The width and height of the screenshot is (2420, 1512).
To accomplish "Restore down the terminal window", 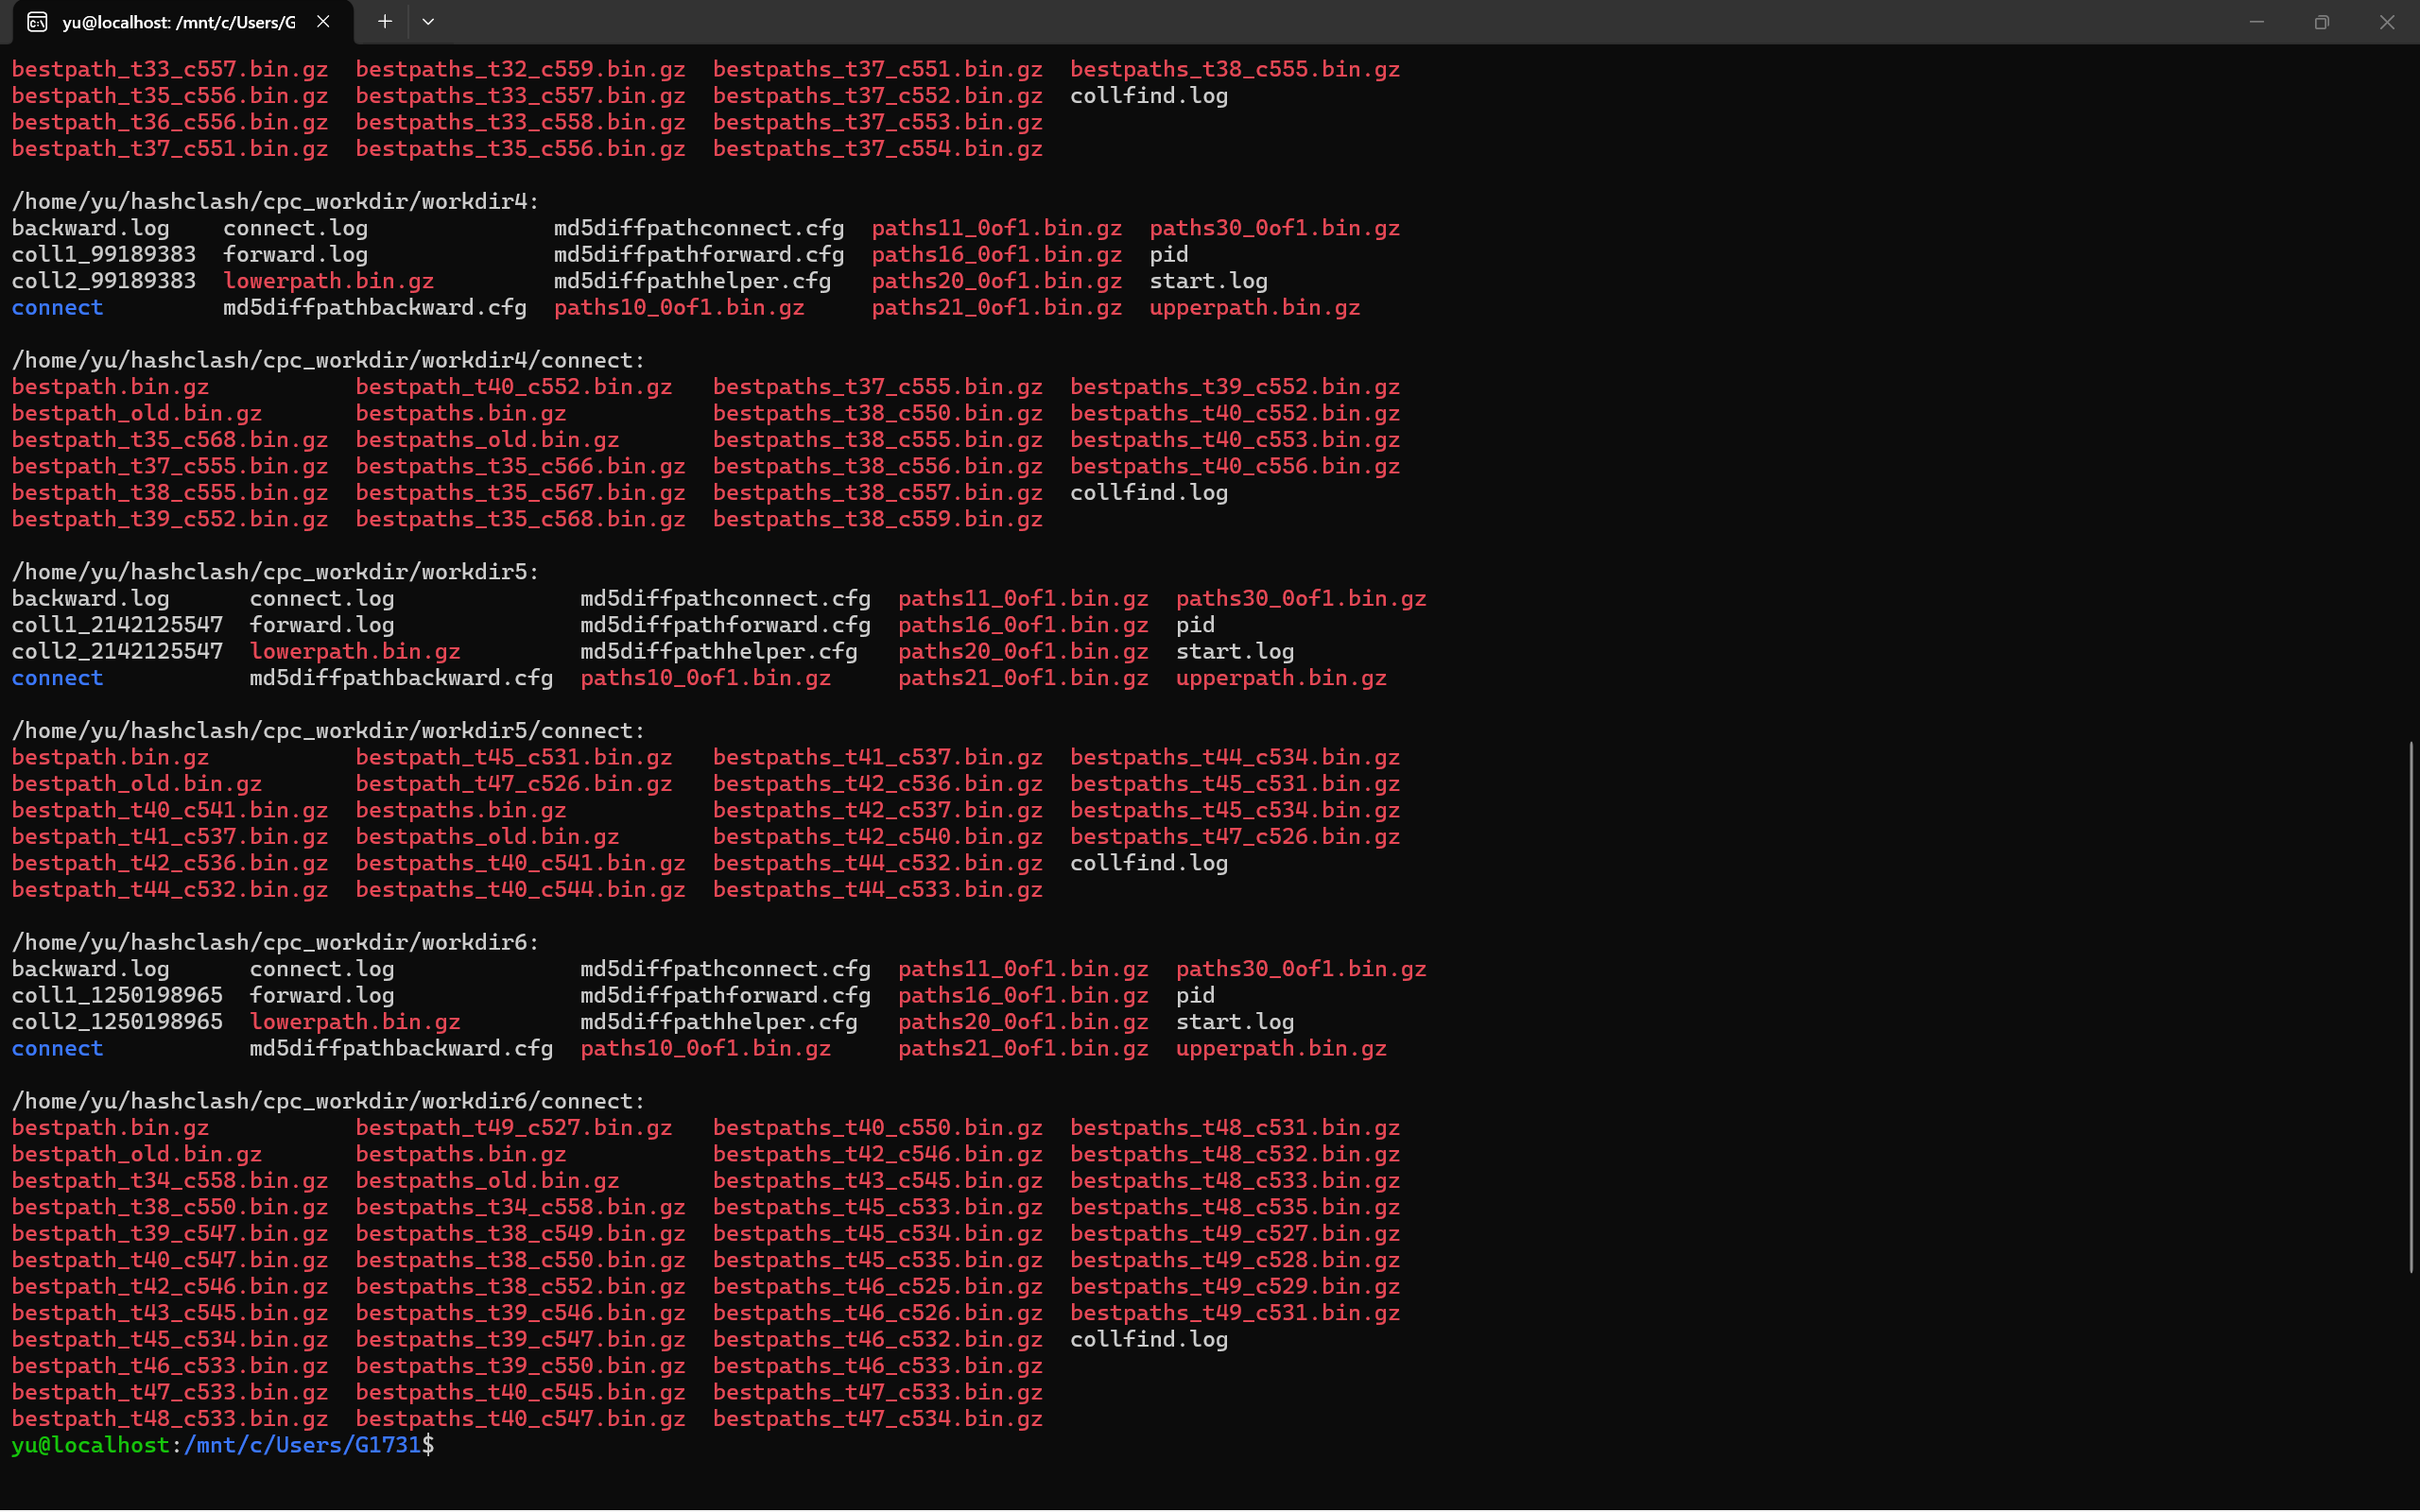I will tap(2321, 21).
